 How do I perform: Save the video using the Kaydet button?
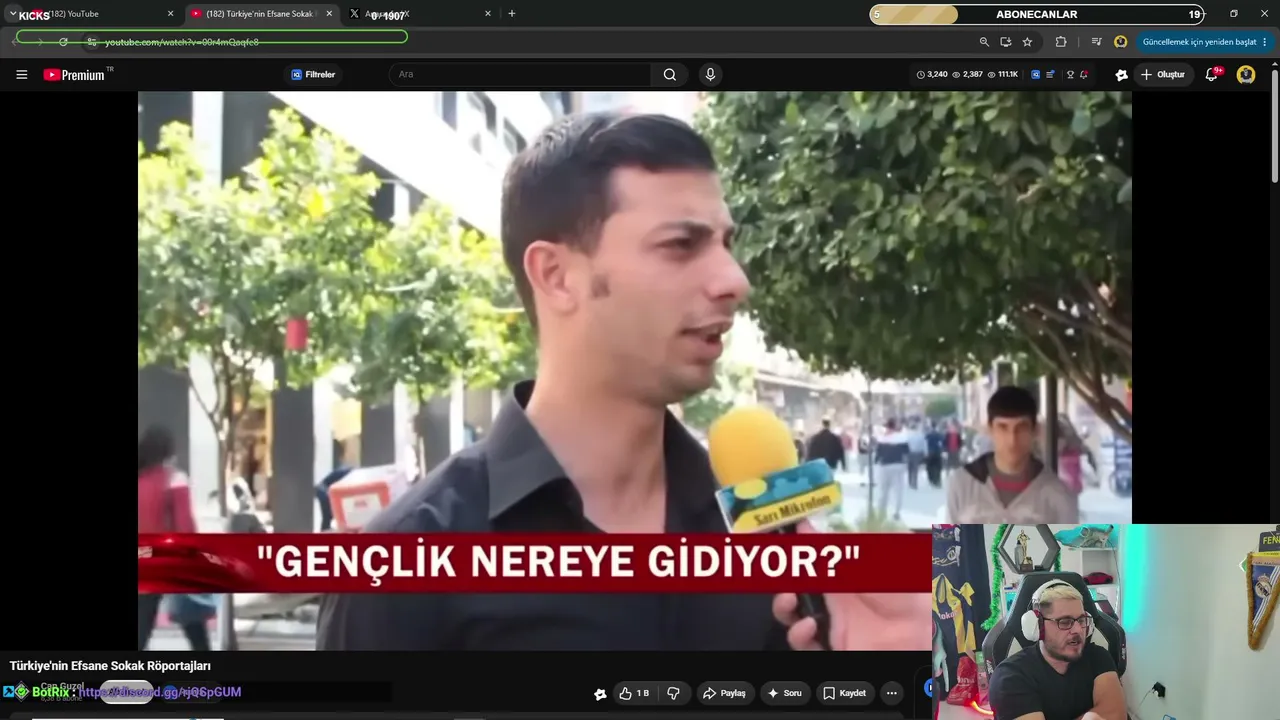(844, 693)
